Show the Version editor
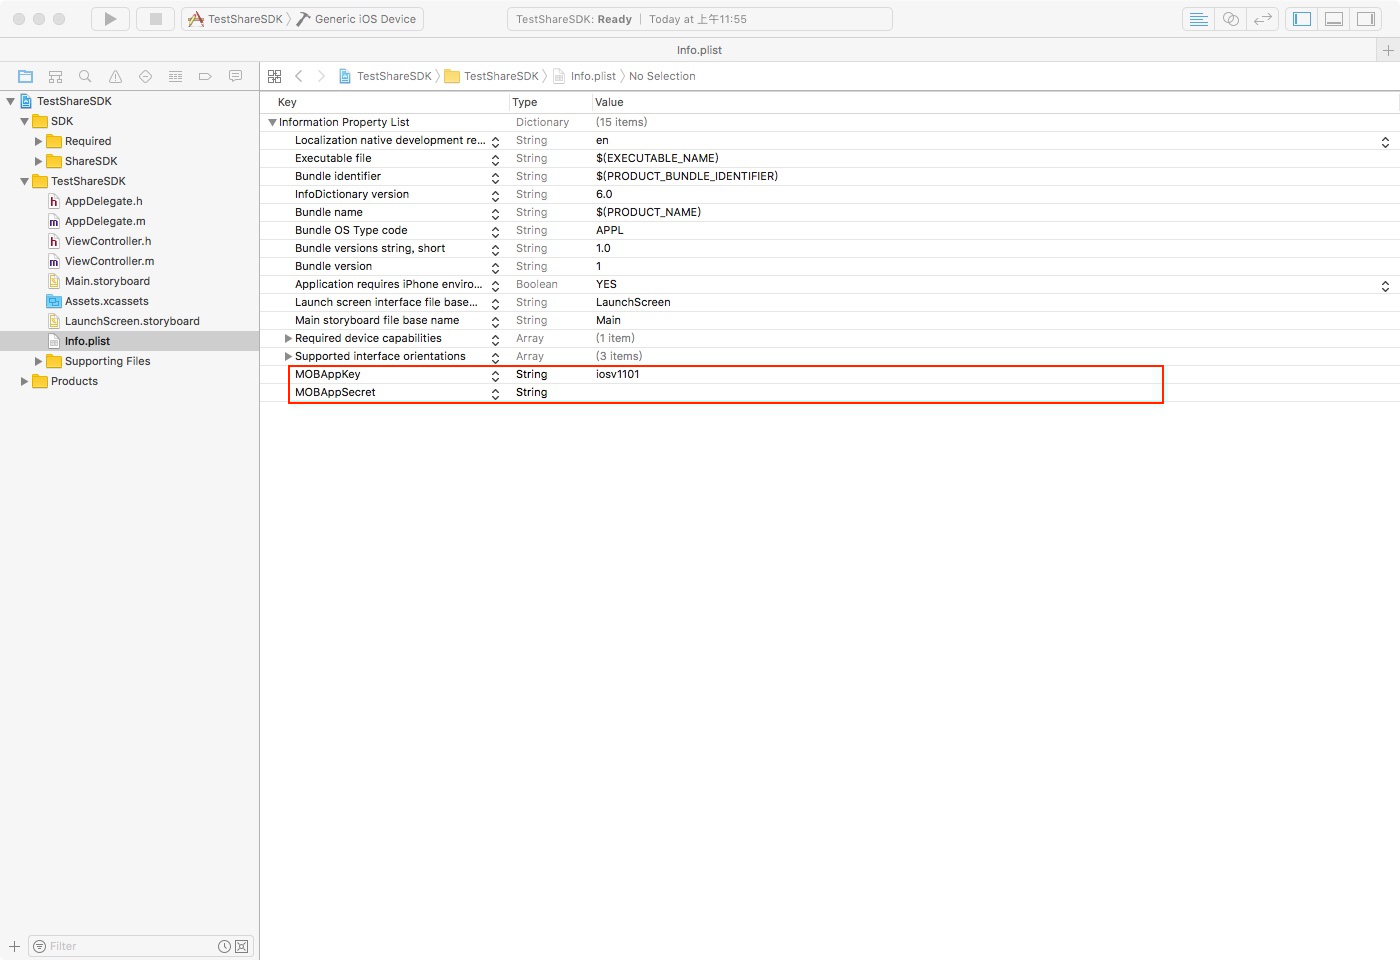This screenshot has height=960, width=1400. click(1263, 19)
